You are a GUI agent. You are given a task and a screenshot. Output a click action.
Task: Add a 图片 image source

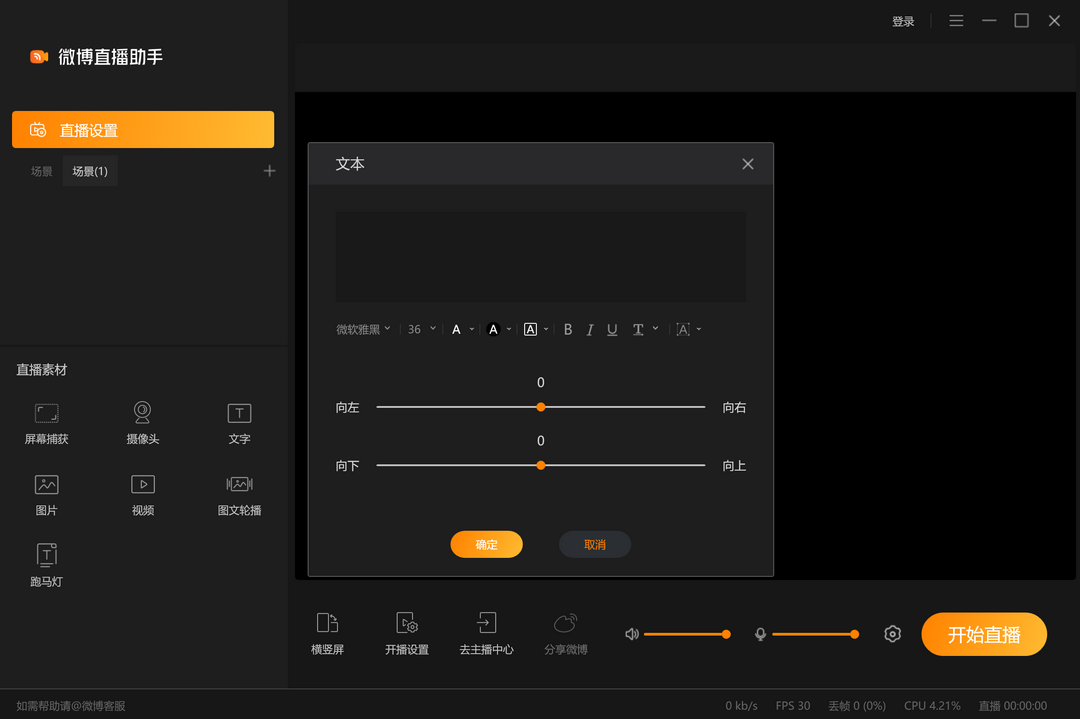click(x=46, y=493)
